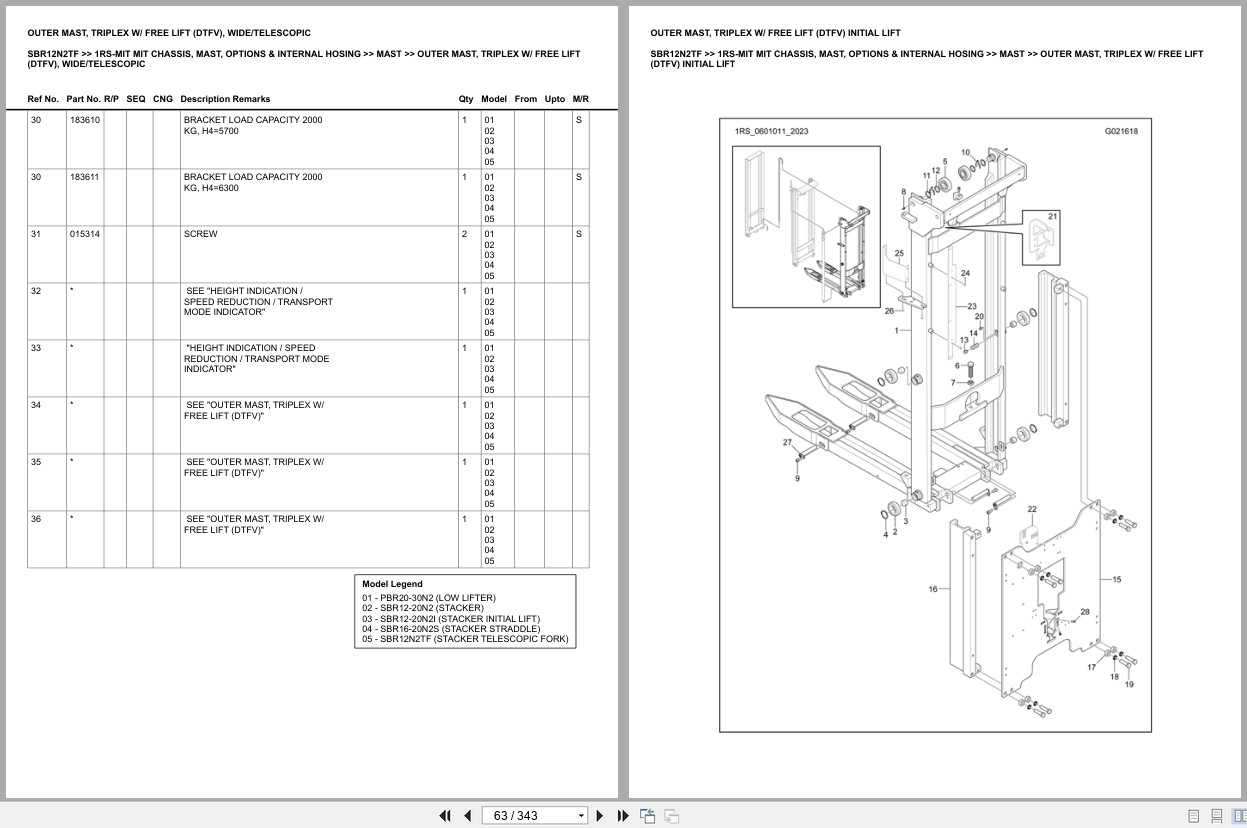Click the truck overview inset thumbnail

click(x=806, y=226)
